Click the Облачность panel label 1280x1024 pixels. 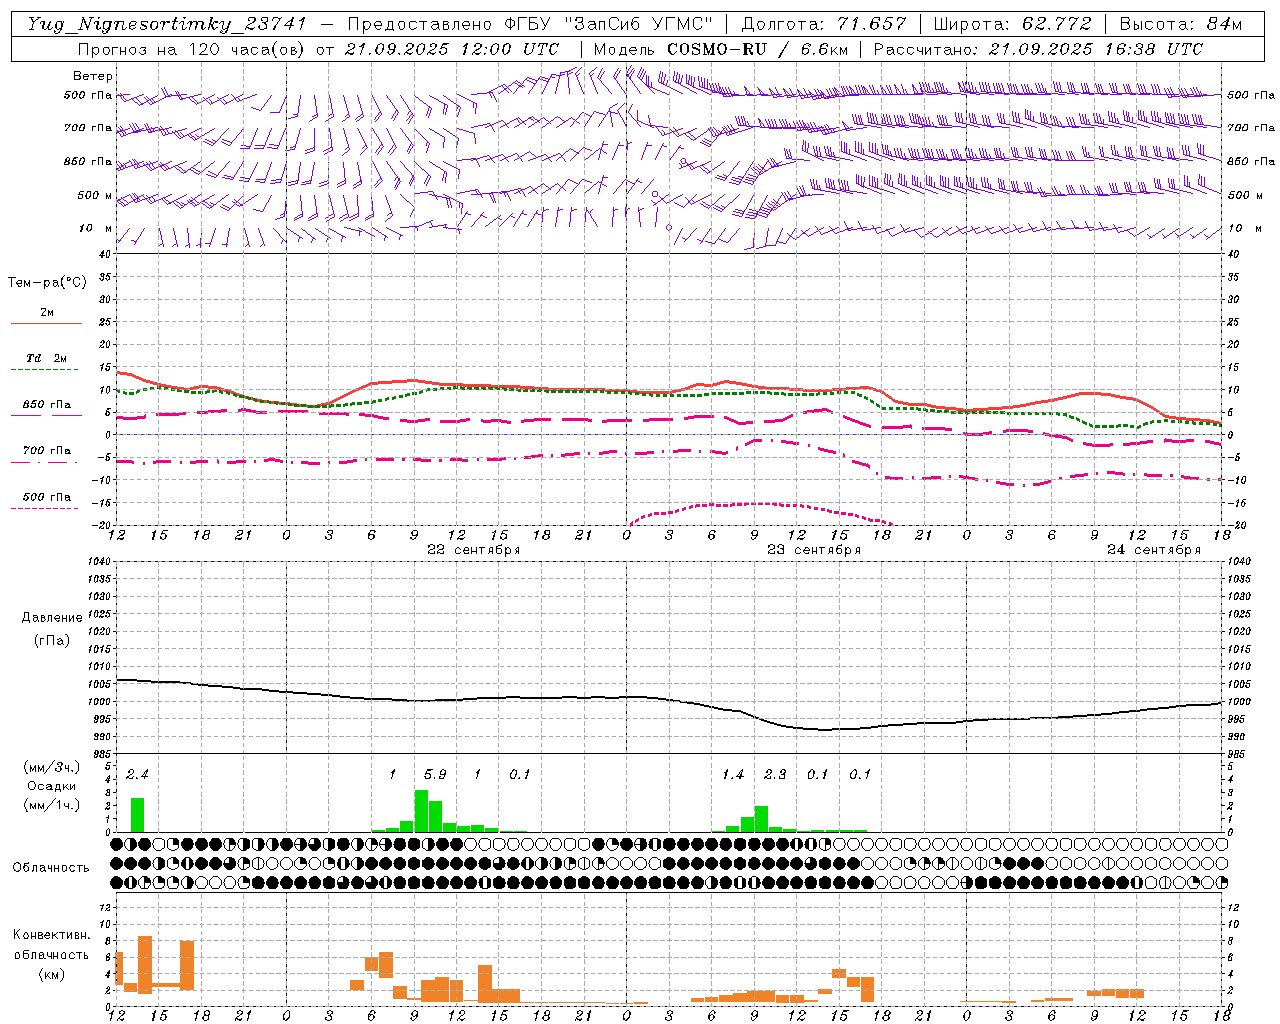51,867
